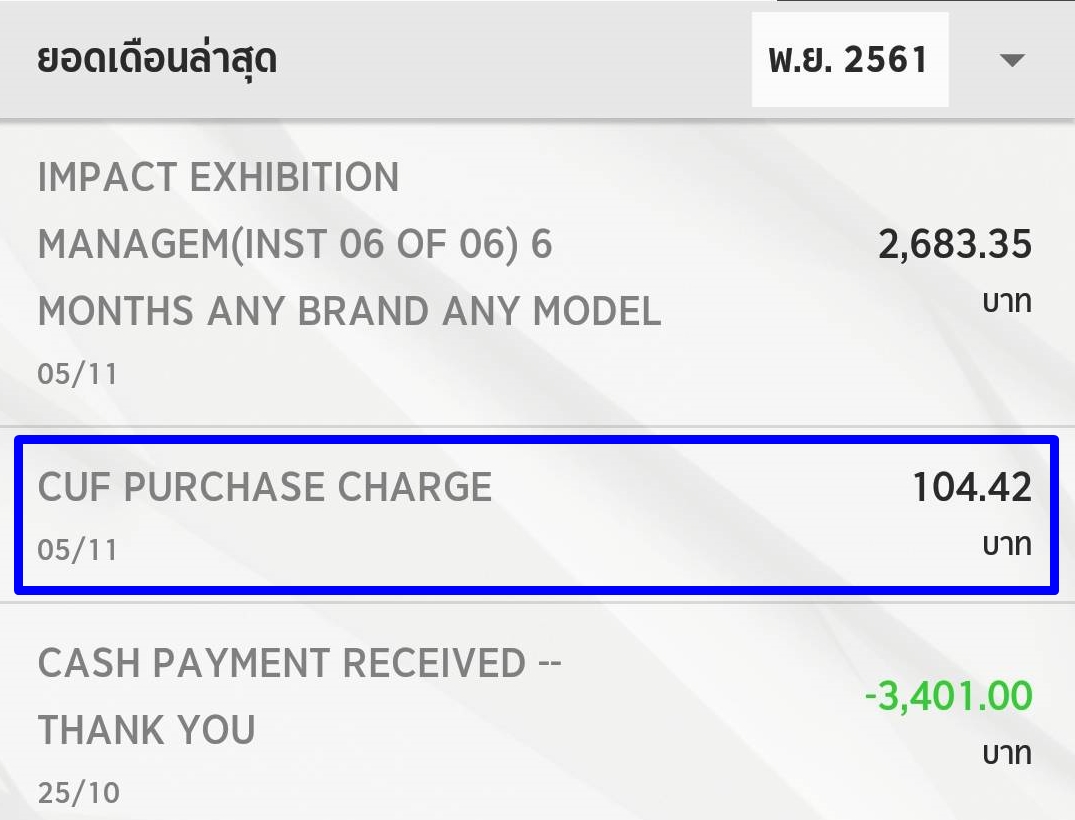Image resolution: width=1075 pixels, height=820 pixels.
Task: Tap the บาท label under -3,401.00
Action: coord(1005,752)
